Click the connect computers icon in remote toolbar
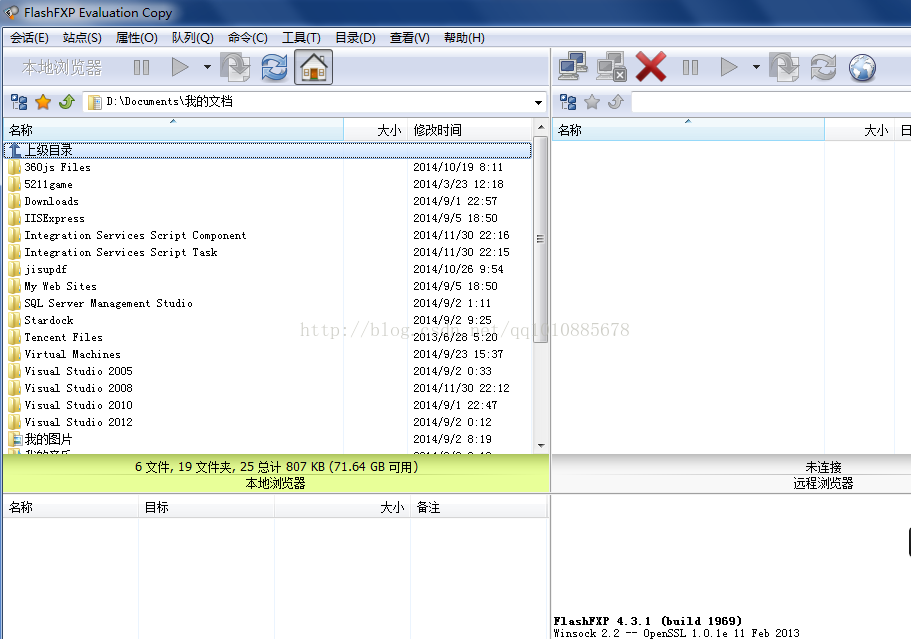The width and height of the screenshot is (911, 639). (x=573, y=66)
